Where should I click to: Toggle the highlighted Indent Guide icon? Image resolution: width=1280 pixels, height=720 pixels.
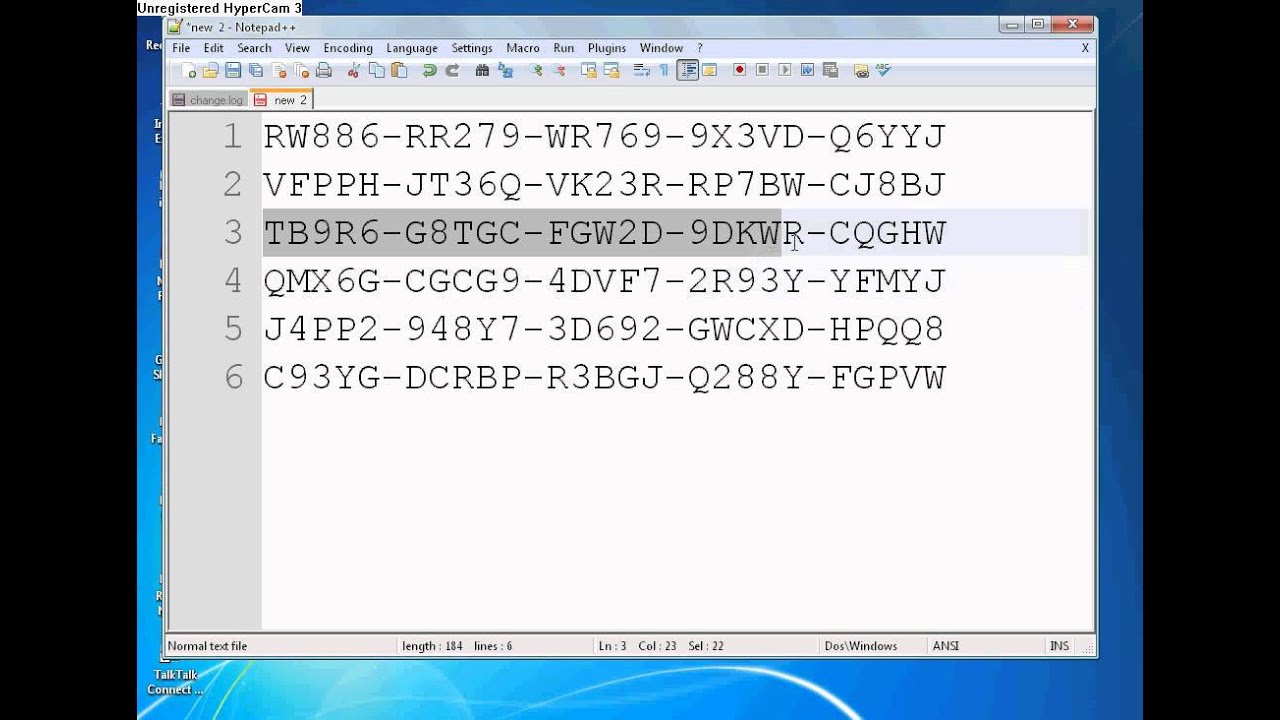[687, 70]
